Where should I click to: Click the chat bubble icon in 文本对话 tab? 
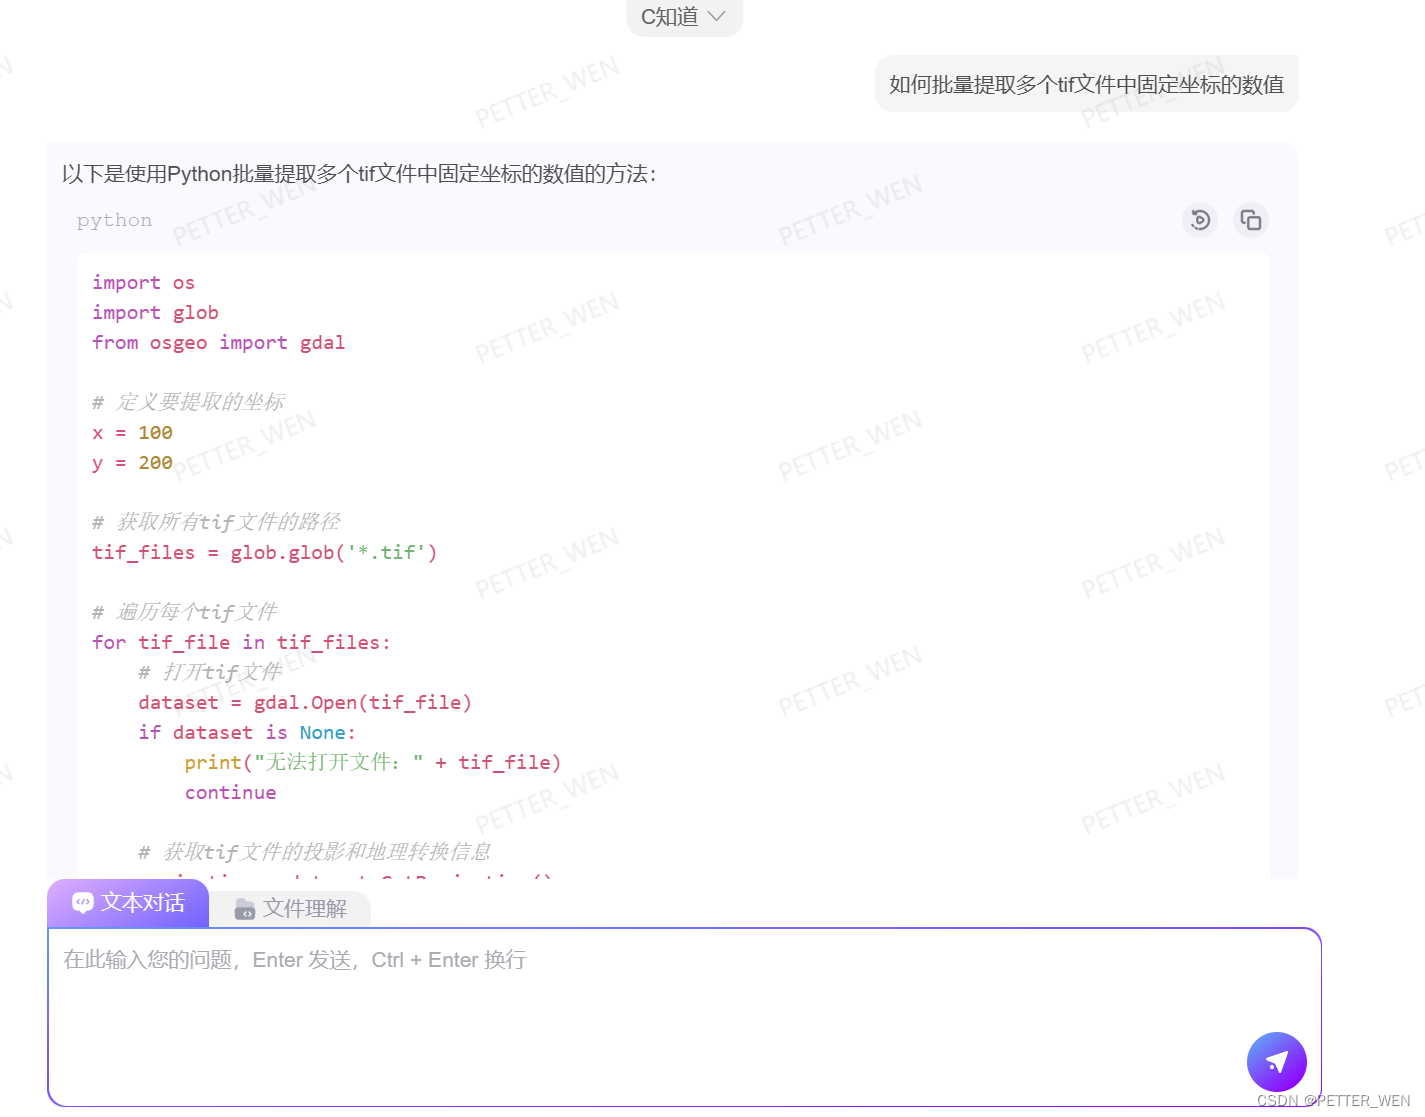point(83,902)
